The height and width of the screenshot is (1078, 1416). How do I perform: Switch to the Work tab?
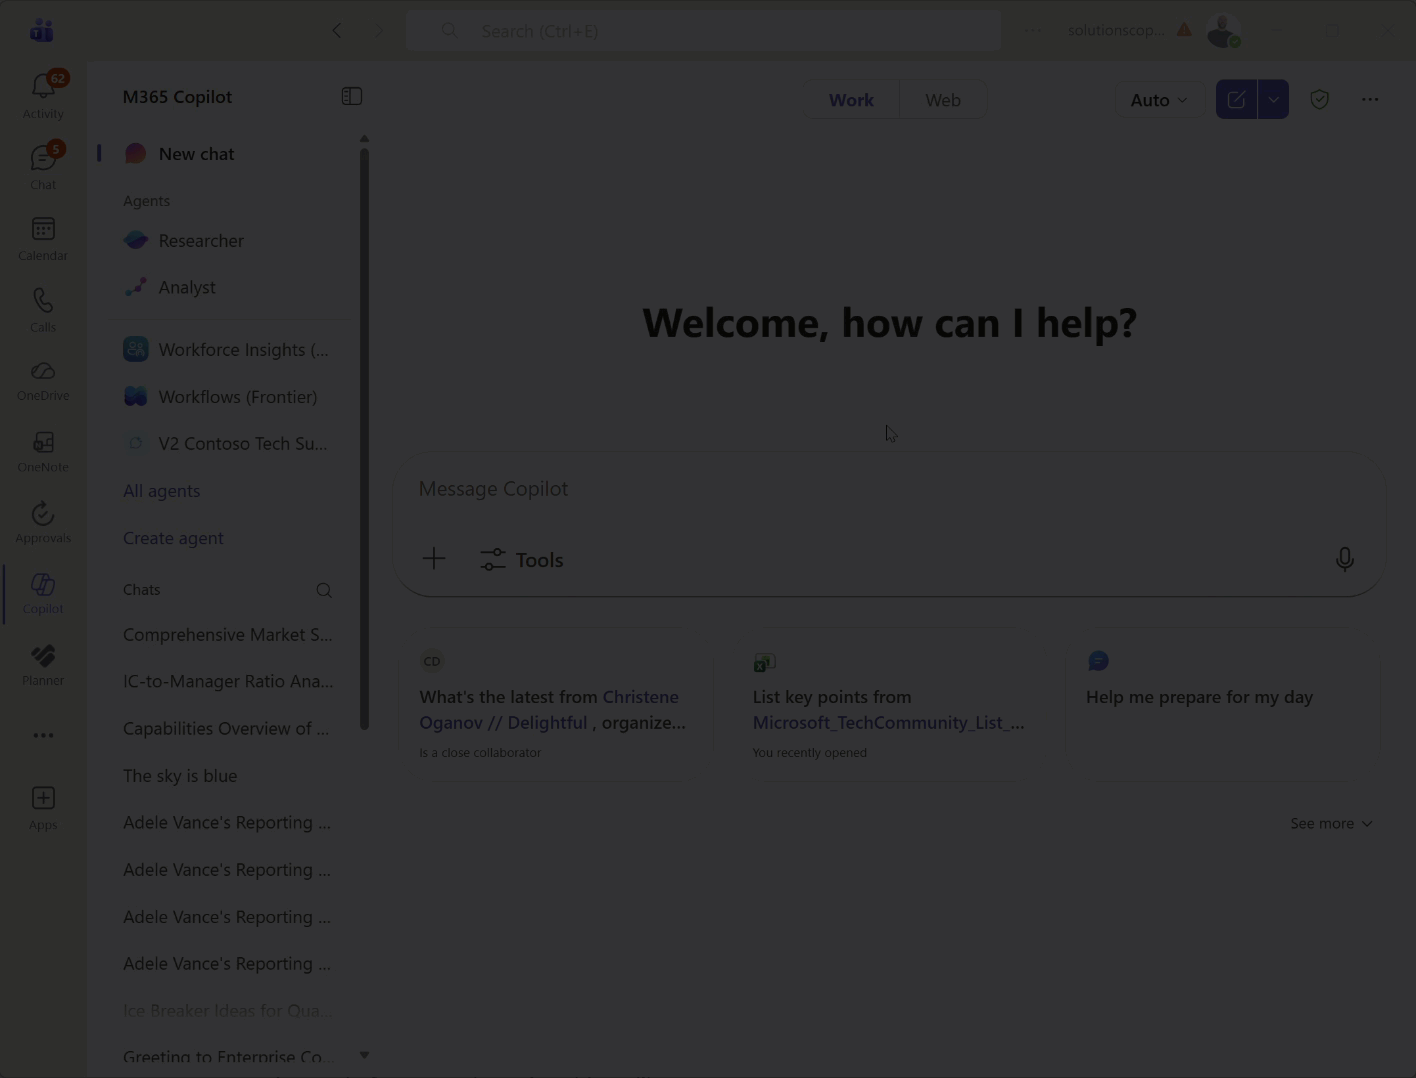pyautogui.click(x=851, y=100)
